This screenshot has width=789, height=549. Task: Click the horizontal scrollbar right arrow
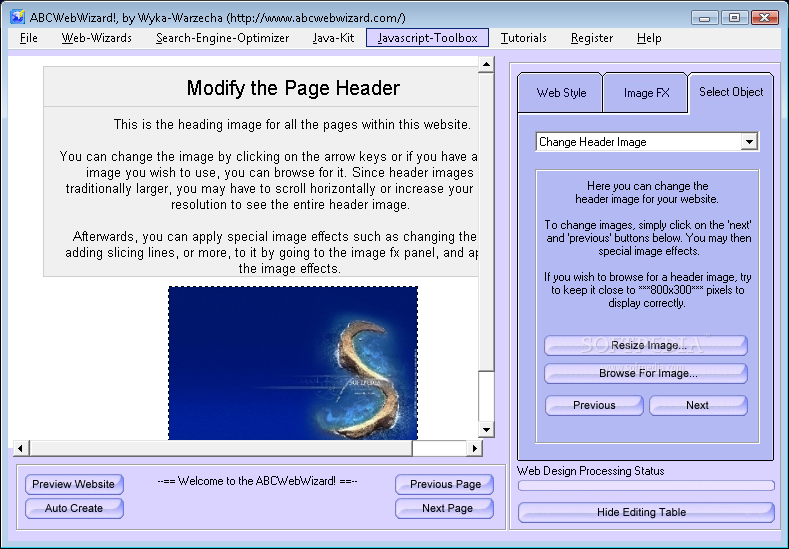coord(475,448)
